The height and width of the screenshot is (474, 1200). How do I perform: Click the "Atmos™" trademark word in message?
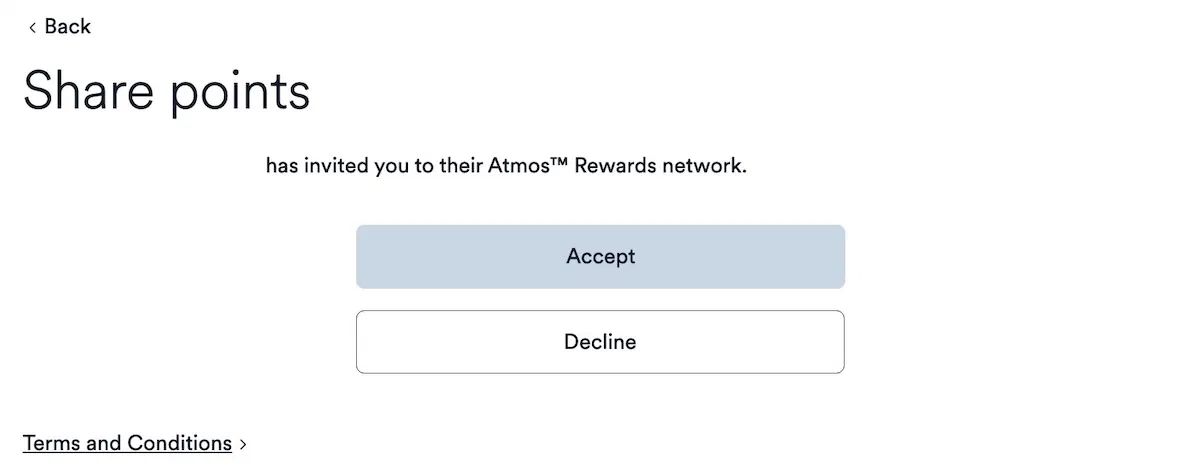coord(518,166)
